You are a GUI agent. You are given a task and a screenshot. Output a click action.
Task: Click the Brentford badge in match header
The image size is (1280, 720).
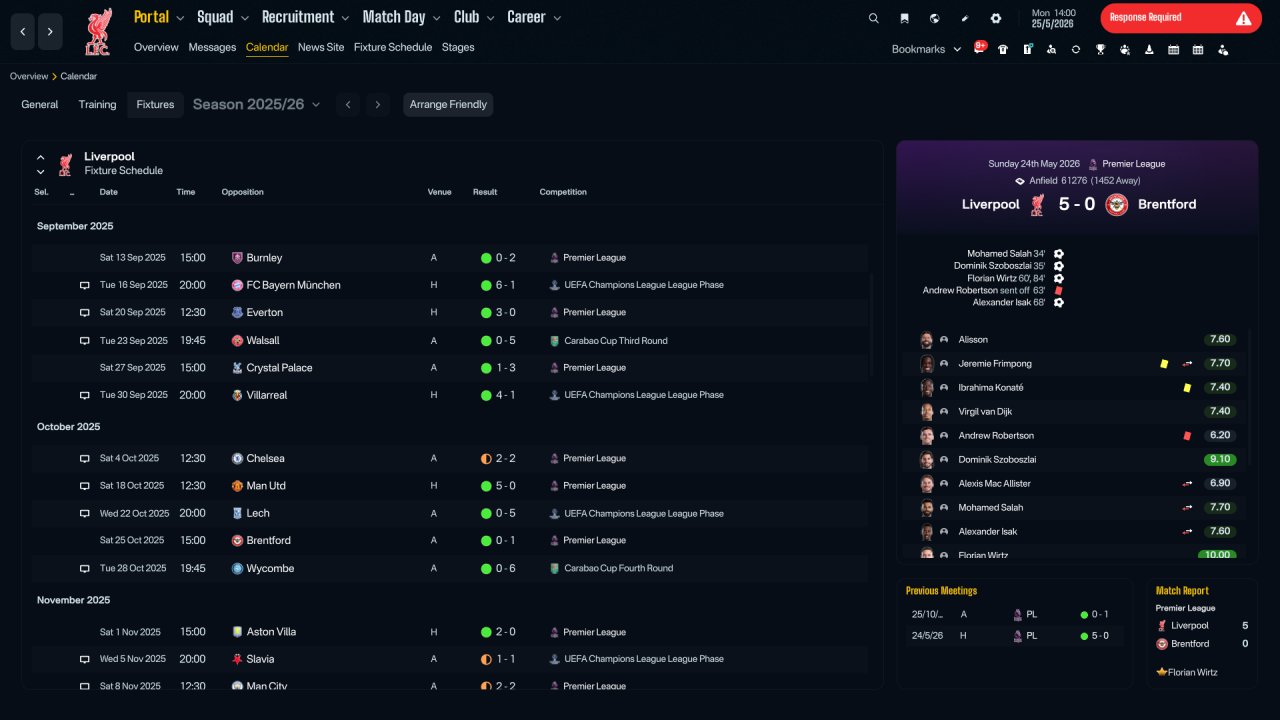pos(1117,204)
